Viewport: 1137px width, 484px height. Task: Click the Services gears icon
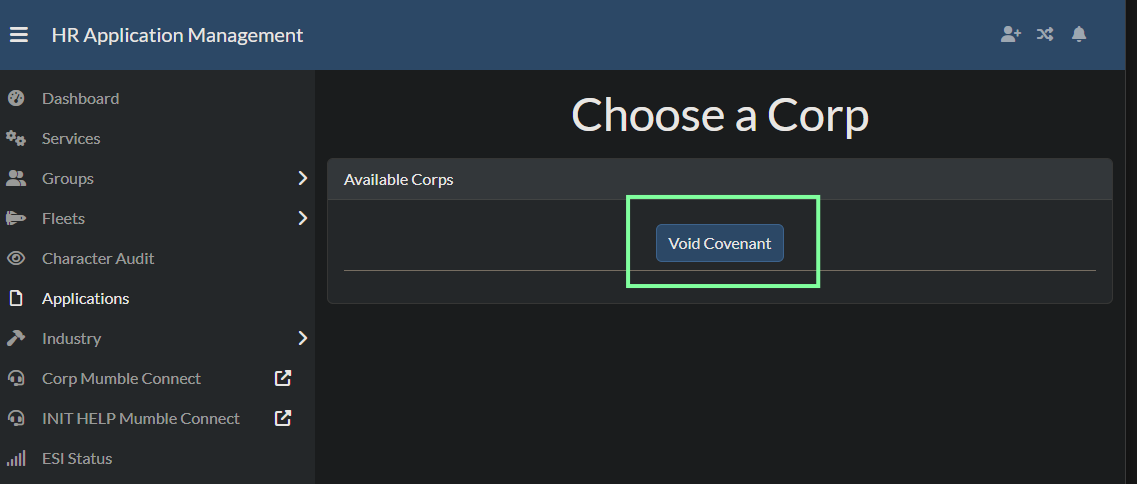point(16,138)
